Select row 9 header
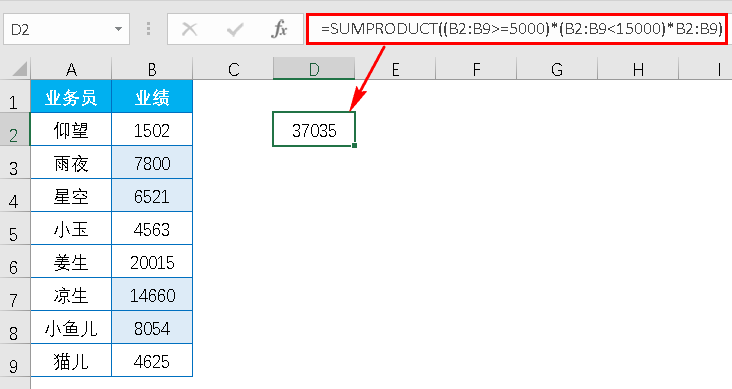This screenshot has height=389, width=732. (14, 361)
